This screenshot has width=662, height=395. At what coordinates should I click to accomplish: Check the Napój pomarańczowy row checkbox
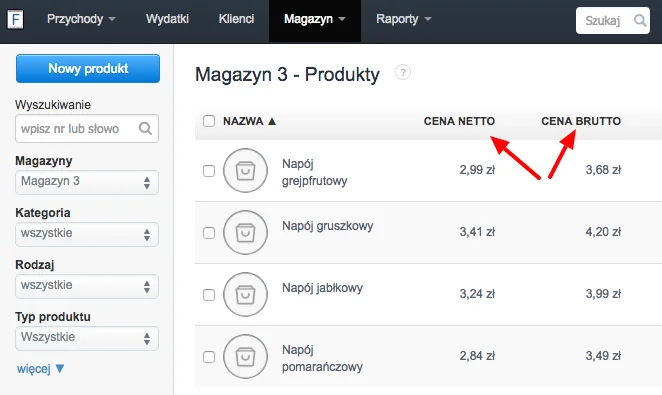click(x=209, y=357)
